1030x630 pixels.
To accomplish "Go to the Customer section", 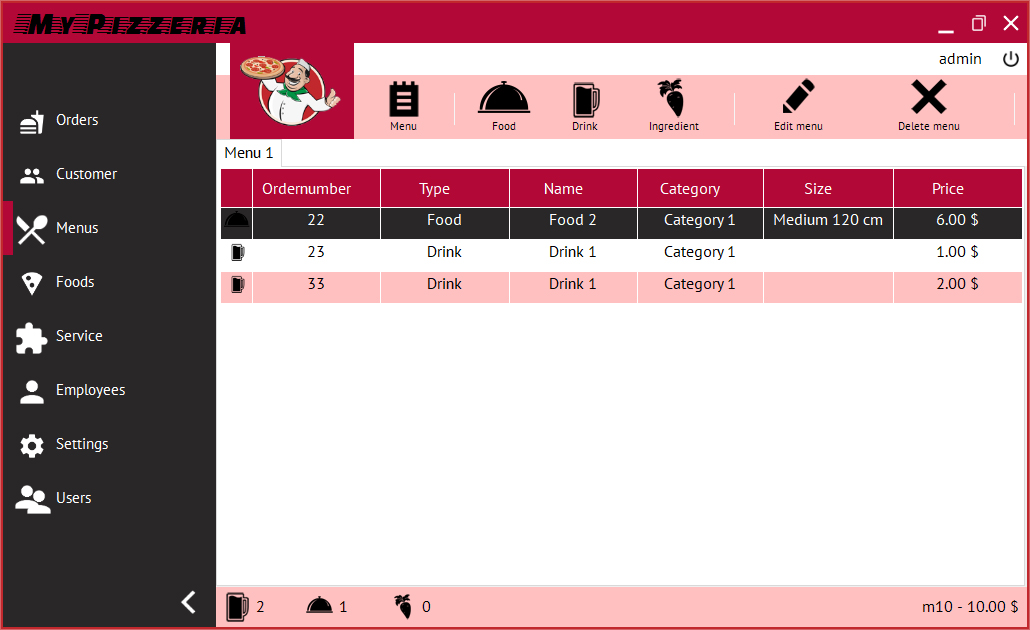I will 86,174.
